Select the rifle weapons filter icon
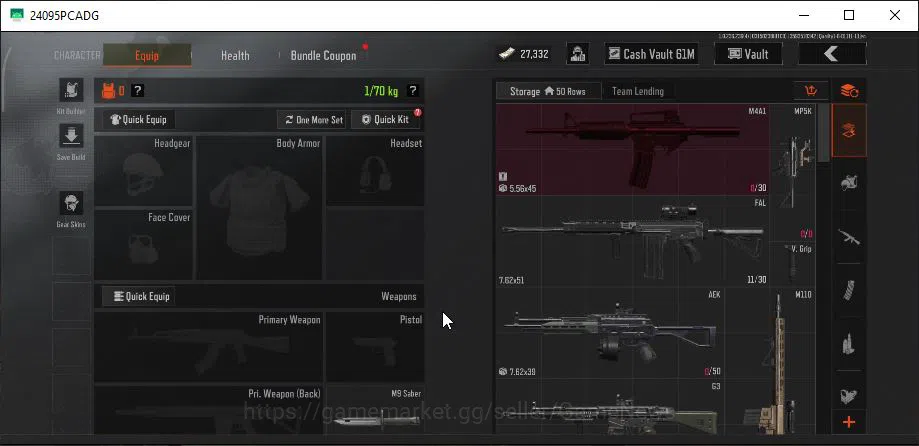919x446 pixels. [849, 237]
